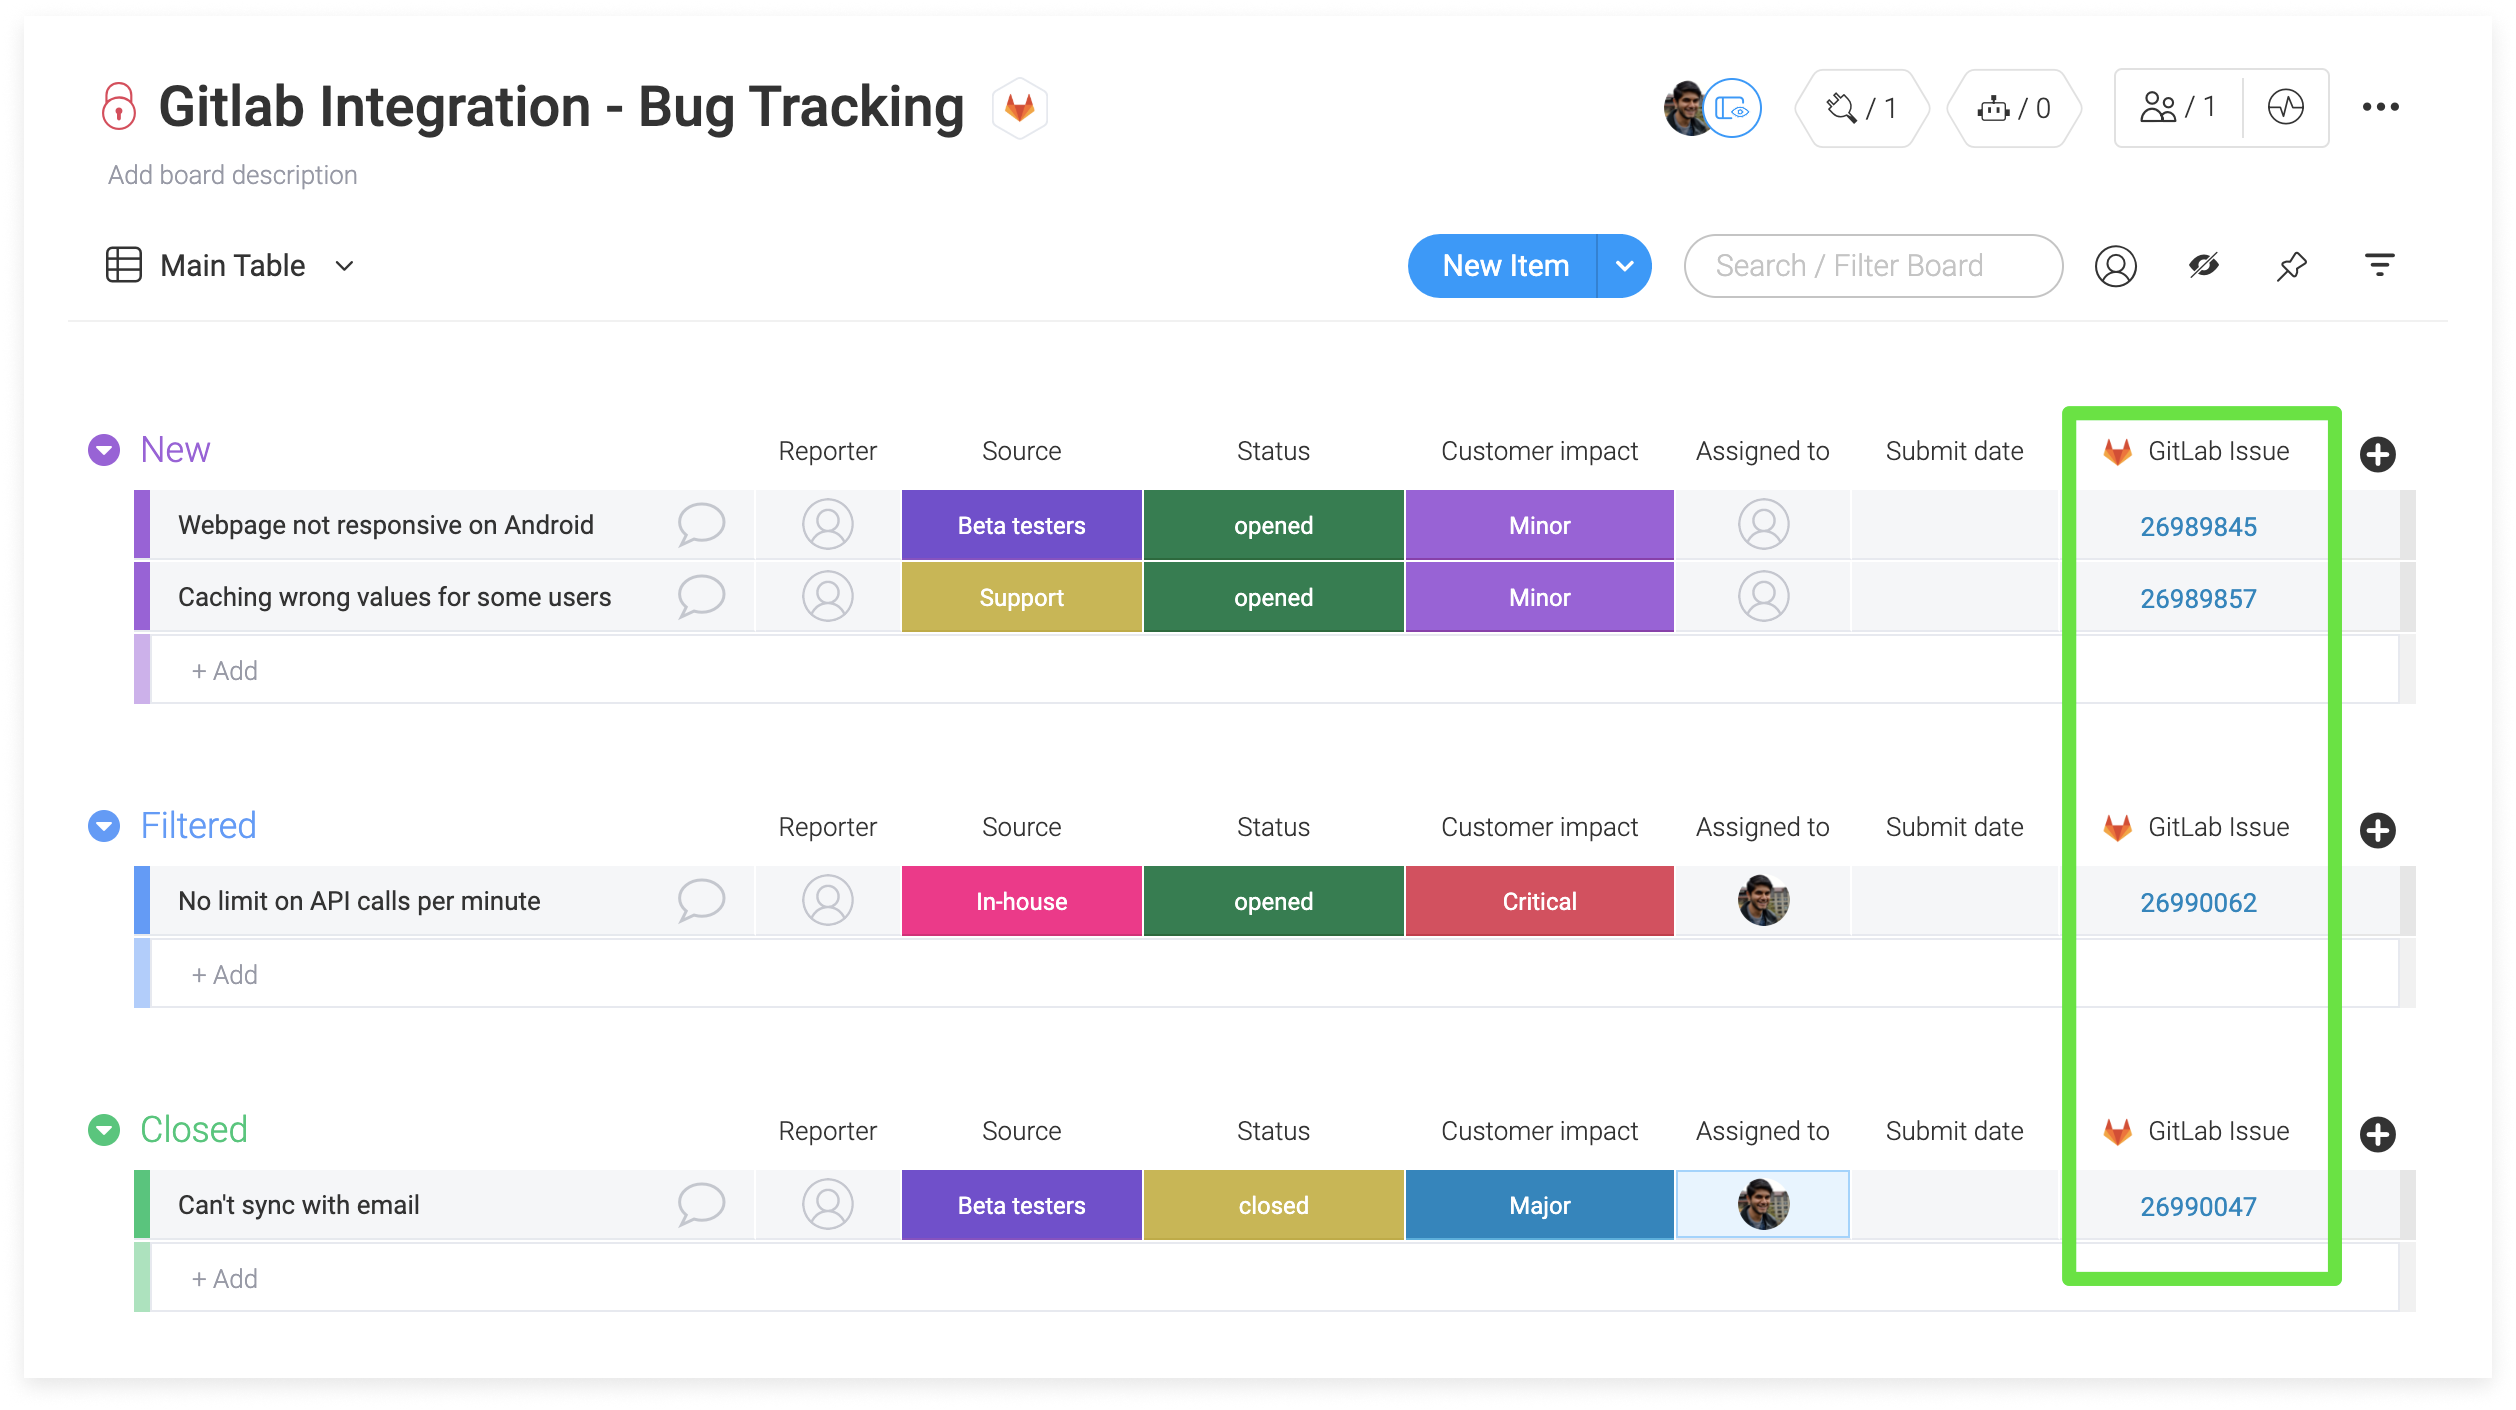The height and width of the screenshot is (1410, 2516).
Task: Click GitLab Issue column header in Closed group
Action: click(2218, 1131)
